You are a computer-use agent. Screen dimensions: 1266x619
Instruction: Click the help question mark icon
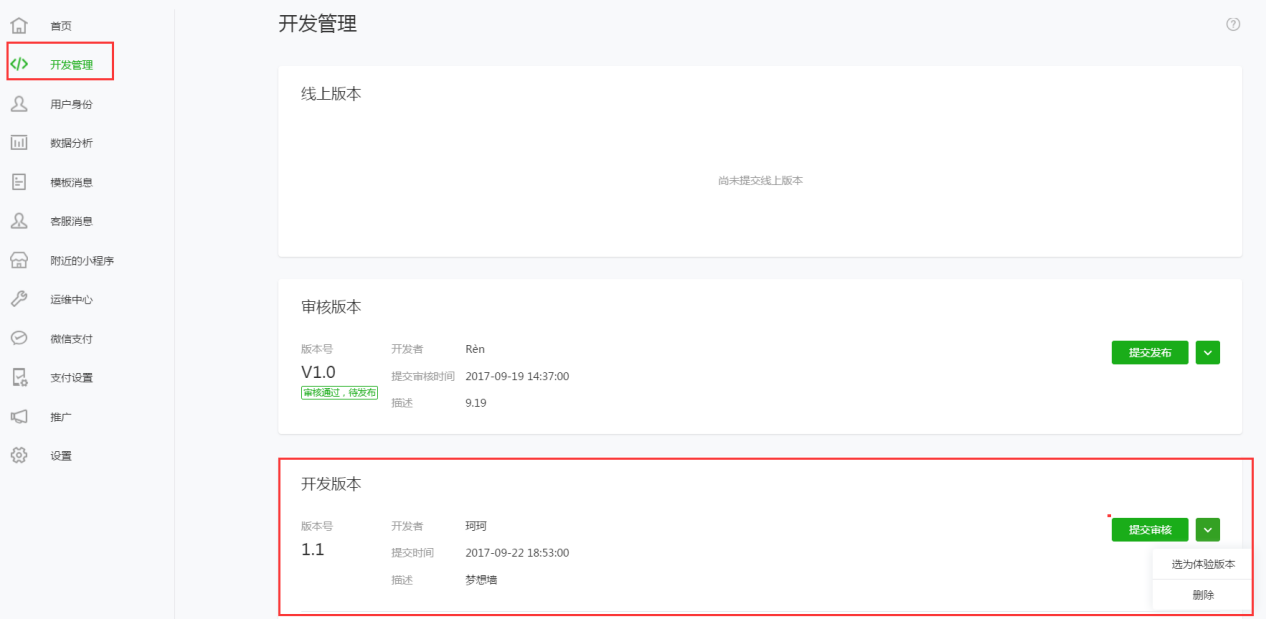click(x=1233, y=24)
